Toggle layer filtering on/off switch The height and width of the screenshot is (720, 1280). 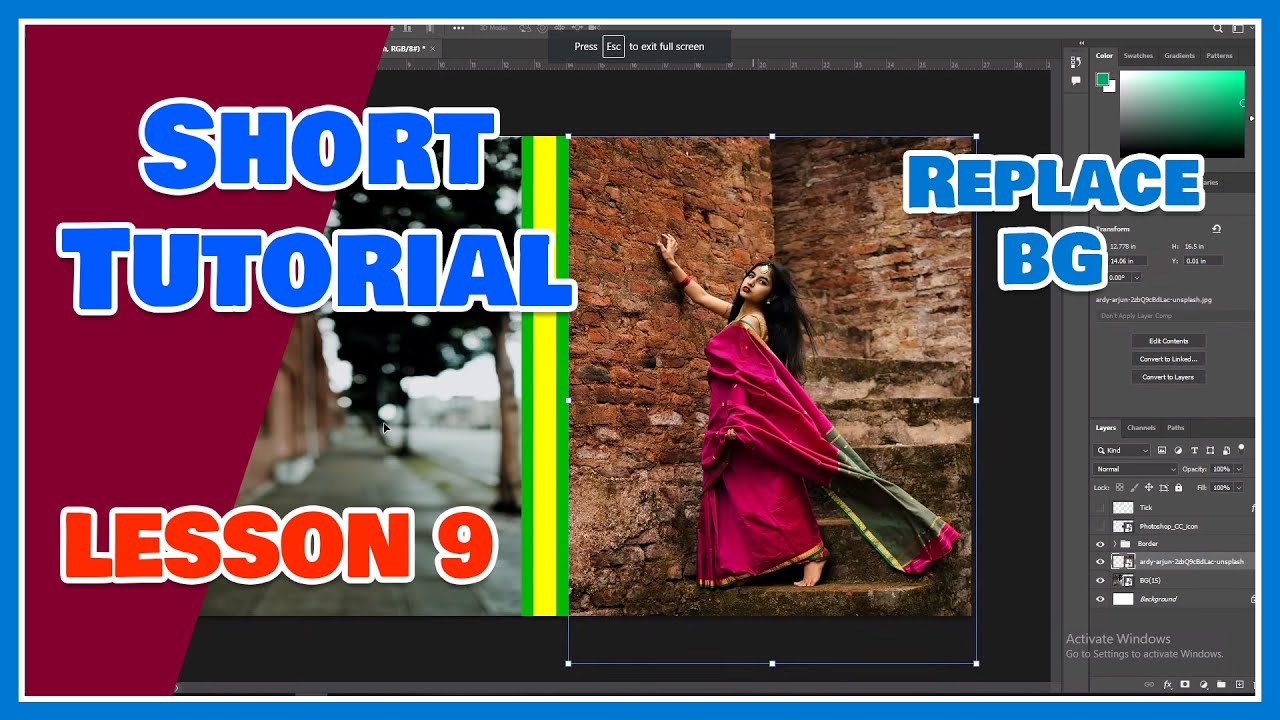click(x=1241, y=449)
